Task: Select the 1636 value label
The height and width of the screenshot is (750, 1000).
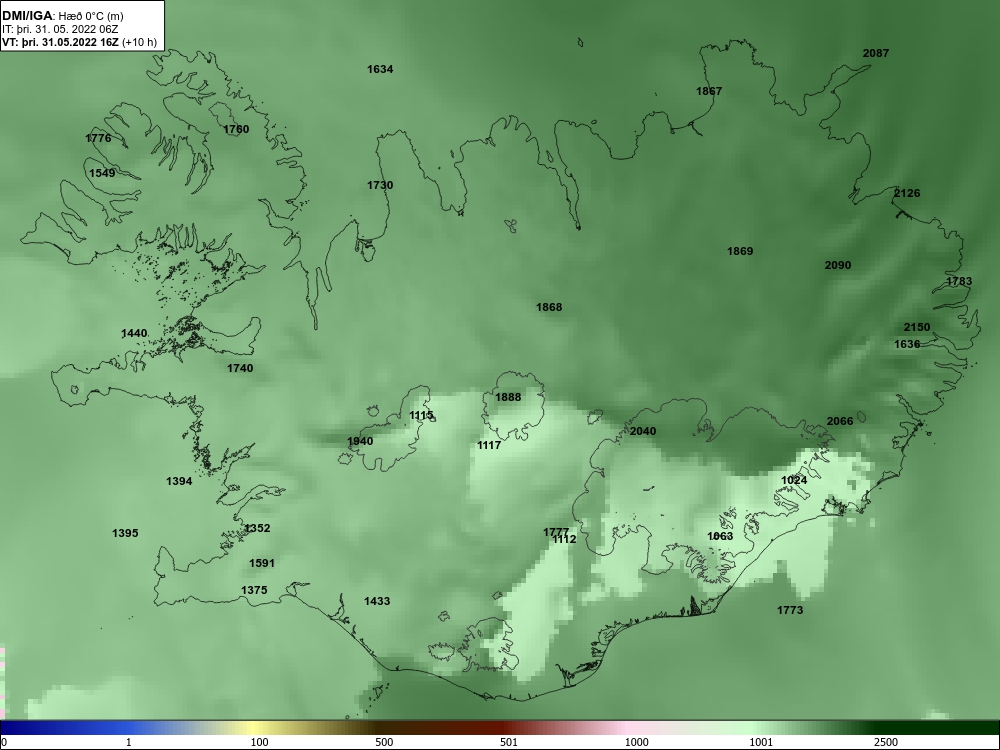Action: pyautogui.click(x=907, y=344)
